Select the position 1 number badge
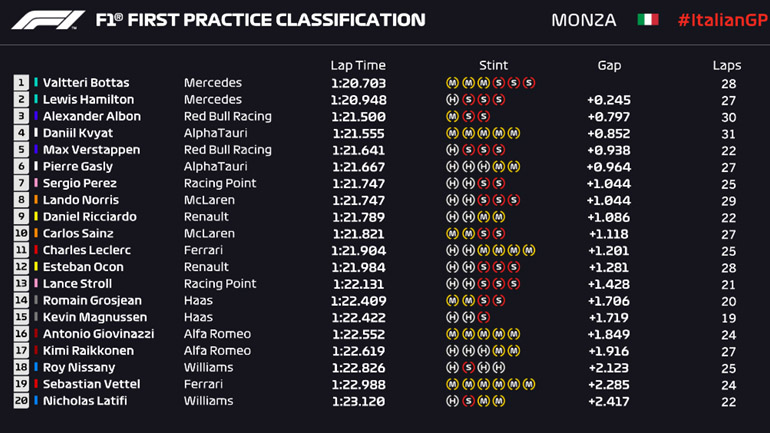The height and width of the screenshot is (433, 770). point(21,83)
